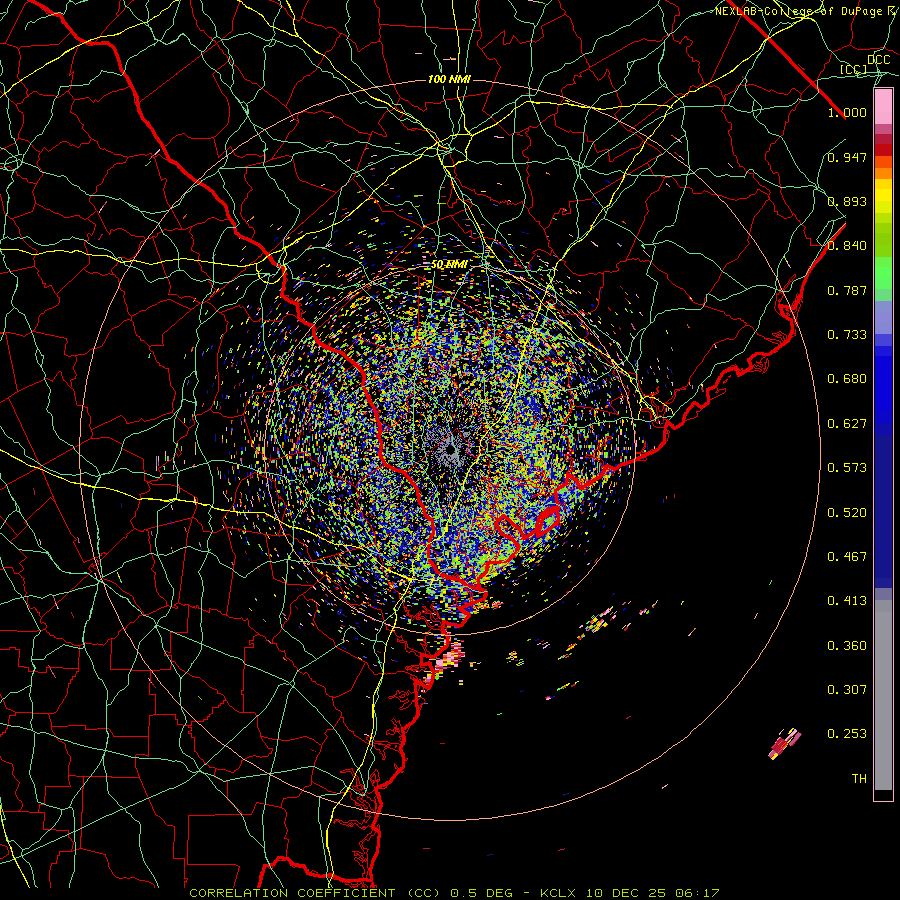
Task: Click the DCC label above the color scale
Action: tap(878, 60)
